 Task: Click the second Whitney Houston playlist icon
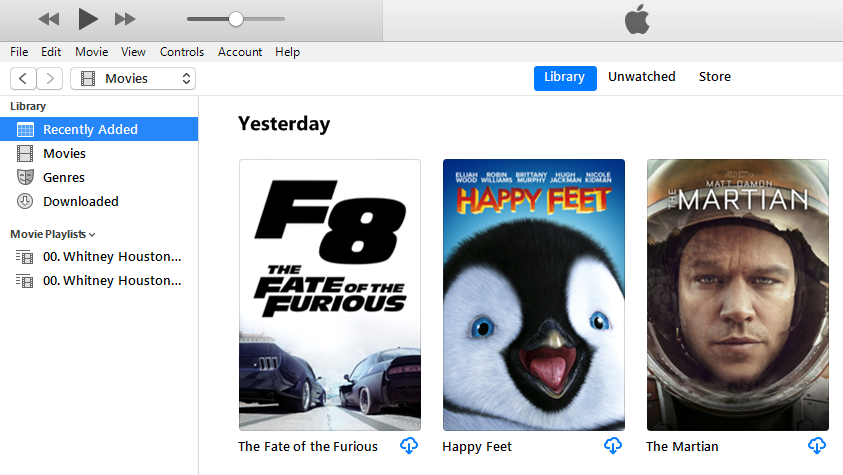tap(24, 280)
